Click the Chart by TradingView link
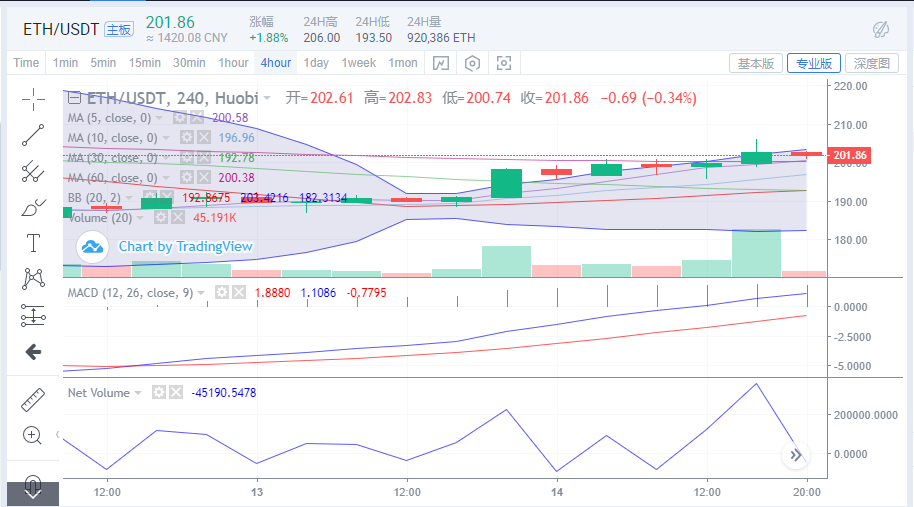The width and height of the screenshot is (914, 507). (x=185, y=247)
